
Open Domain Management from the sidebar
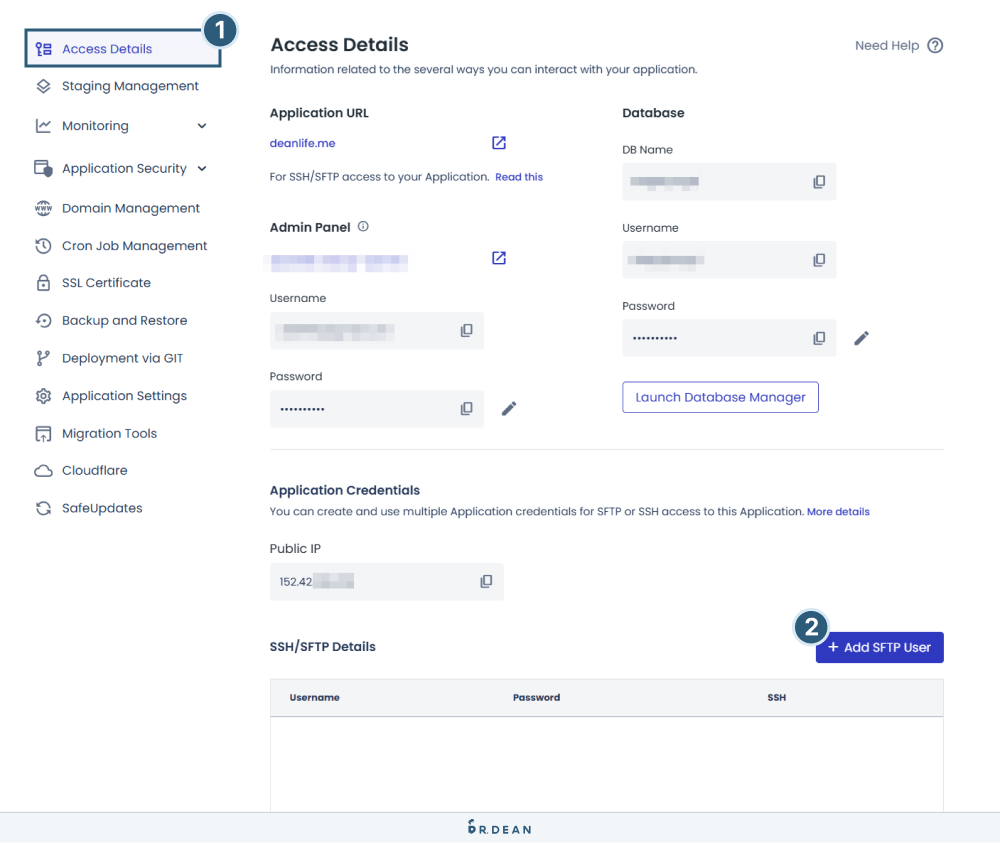pos(130,207)
